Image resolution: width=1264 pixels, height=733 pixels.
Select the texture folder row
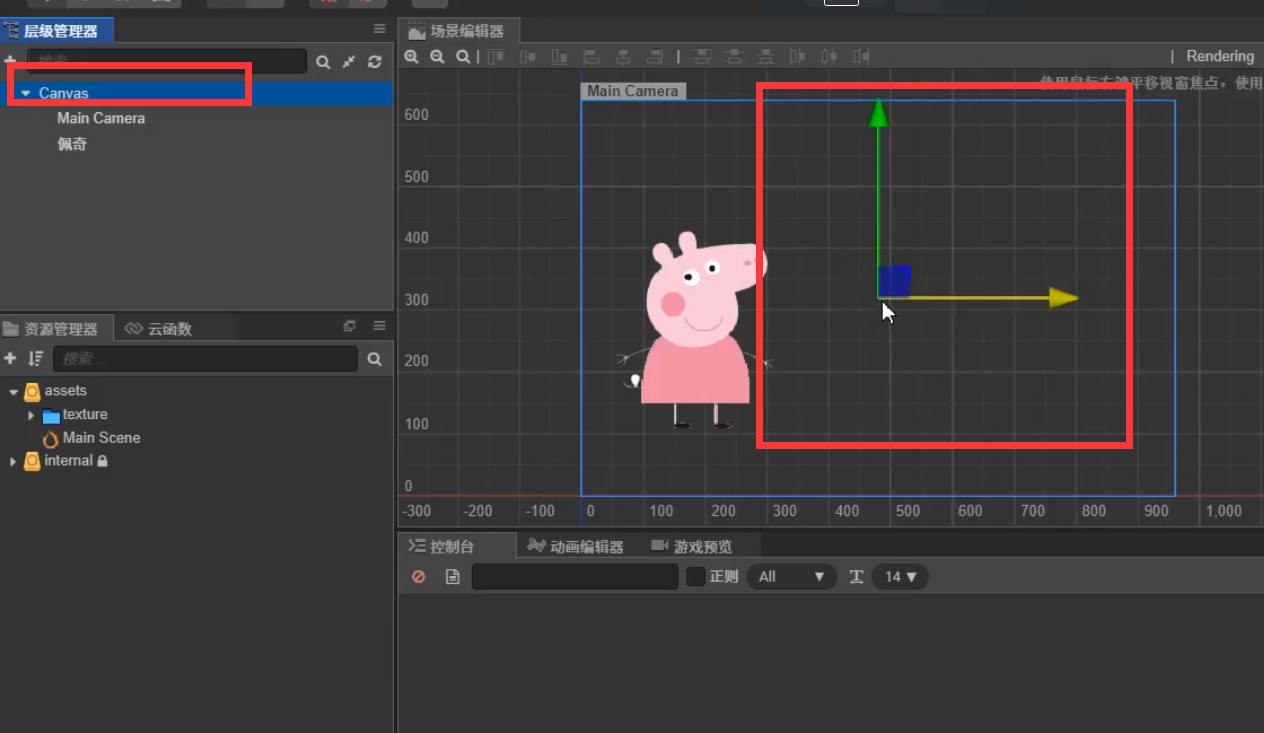85,415
